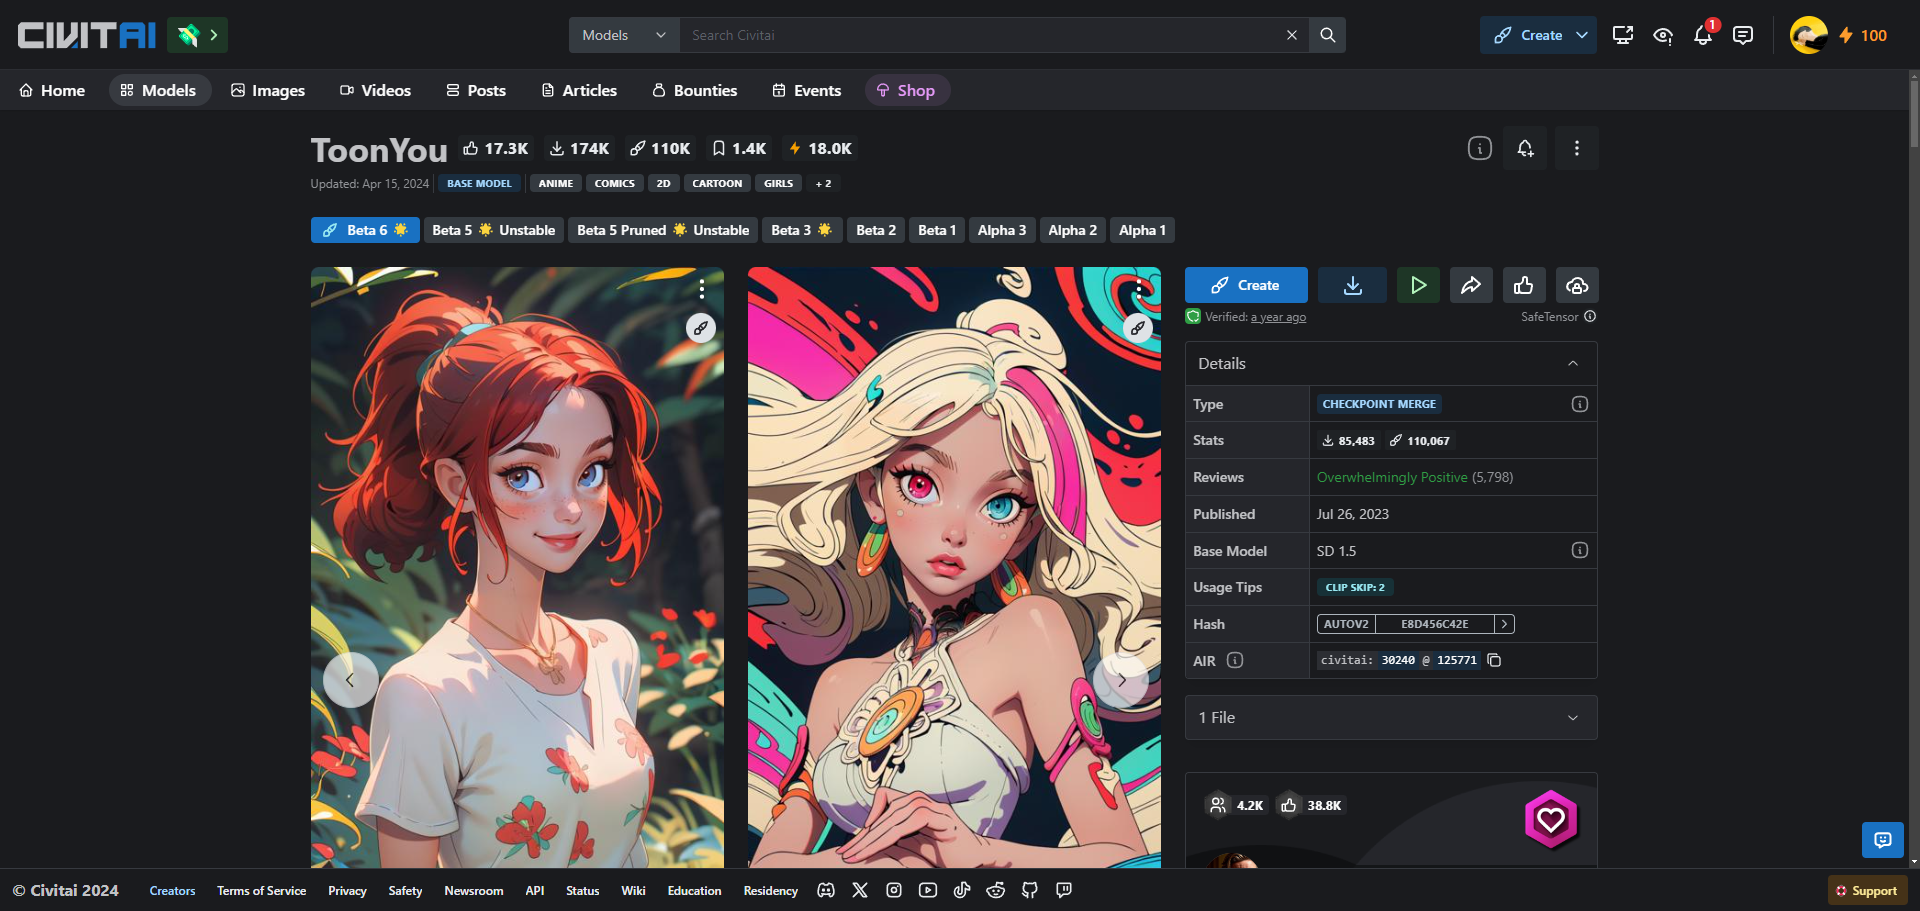This screenshot has height=911, width=1920.
Task: Click the thumbs-up review button
Action: pos(1524,285)
